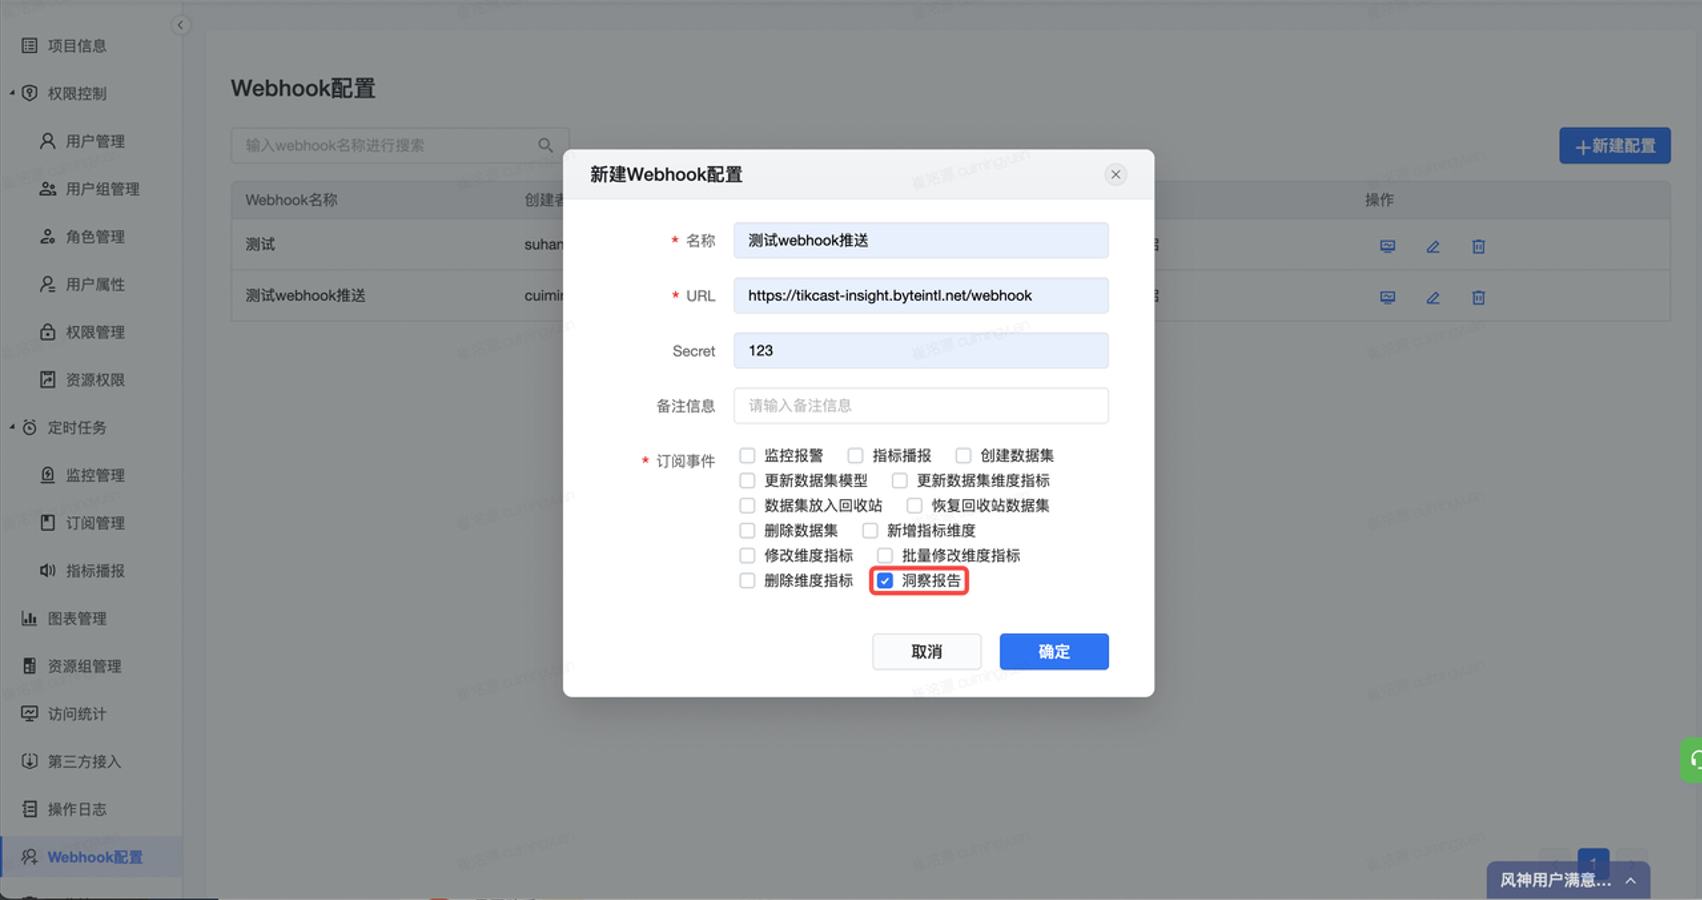This screenshot has height=900, width=1702.
Task: Click the 订阅管理 icon
Action: (x=48, y=523)
